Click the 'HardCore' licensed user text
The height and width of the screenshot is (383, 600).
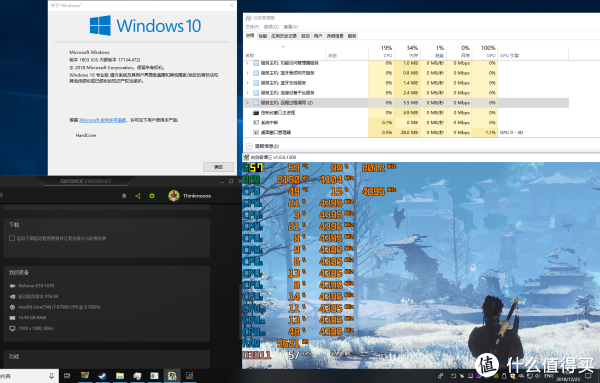pyautogui.click(x=86, y=135)
